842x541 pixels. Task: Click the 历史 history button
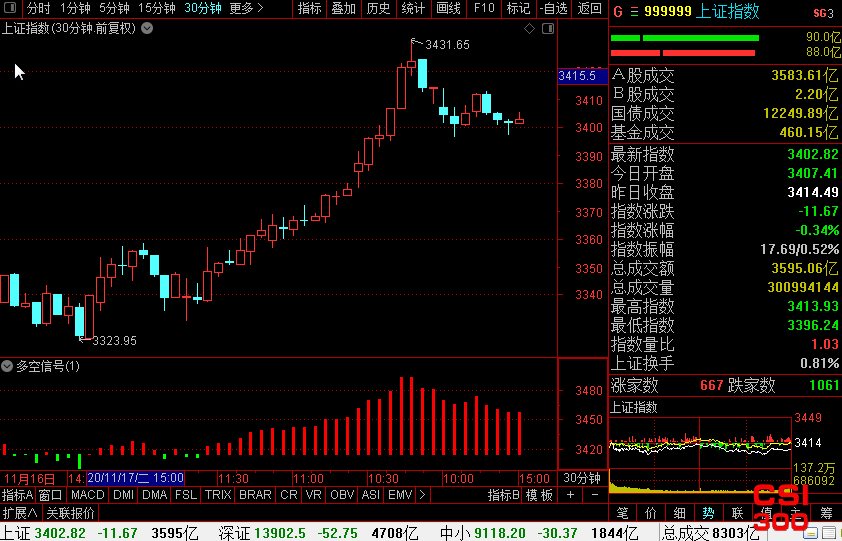[379, 8]
